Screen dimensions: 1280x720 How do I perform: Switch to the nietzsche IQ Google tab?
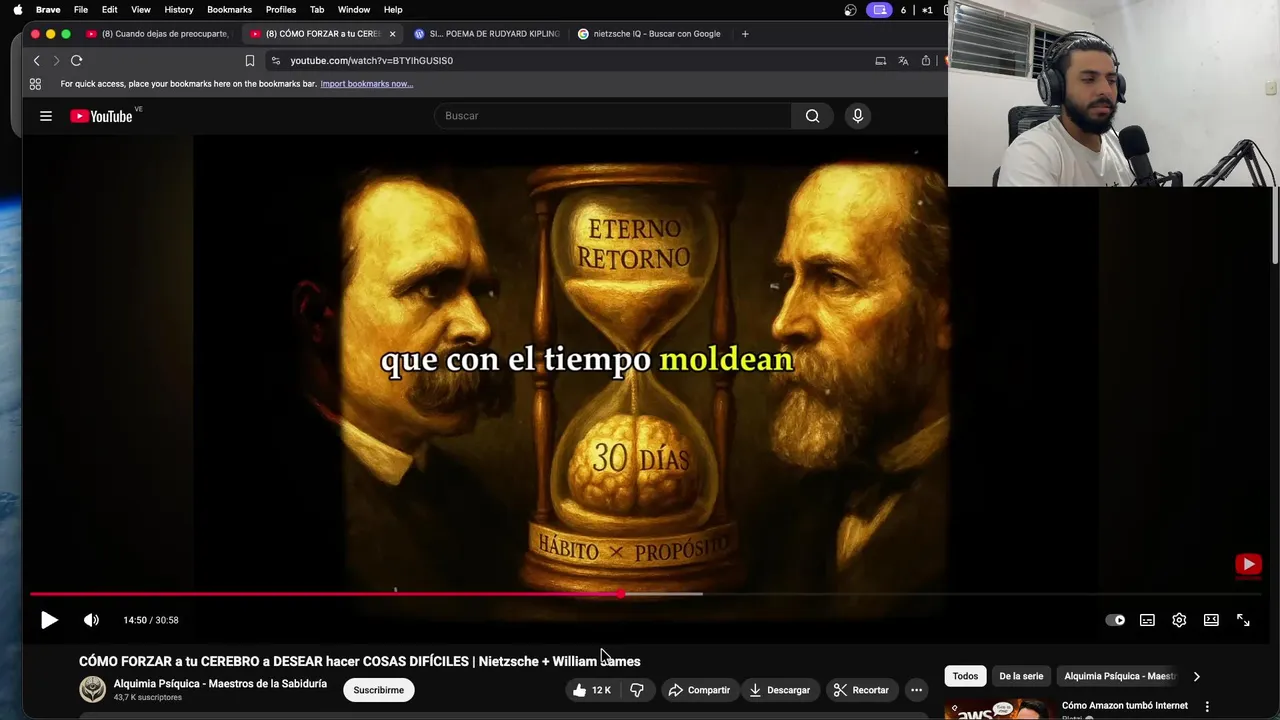pyautogui.click(x=650, y=34)
